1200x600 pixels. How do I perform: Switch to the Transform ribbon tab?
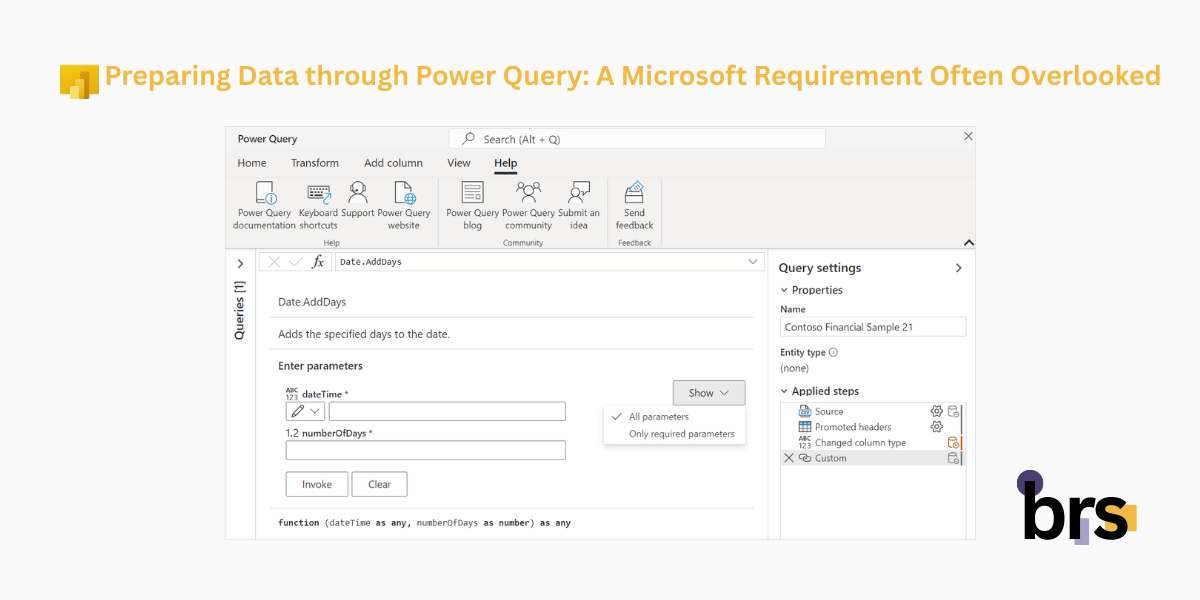tap(315, 162)
